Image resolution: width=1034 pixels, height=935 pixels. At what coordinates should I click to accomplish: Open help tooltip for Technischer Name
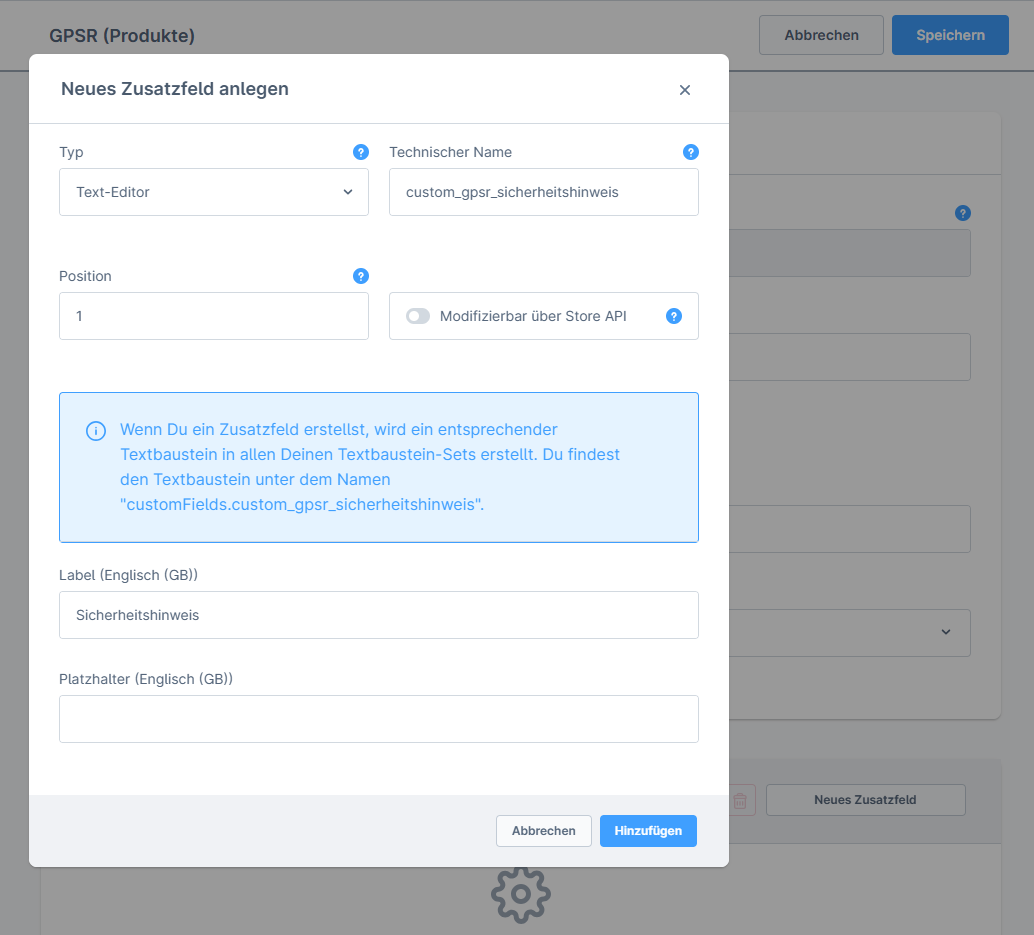point(690,152)
